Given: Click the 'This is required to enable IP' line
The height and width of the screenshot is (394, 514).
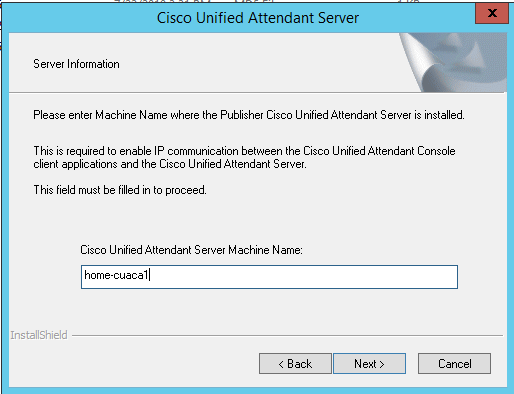Looking at the screenshot, I should click(x=244, y=151).
